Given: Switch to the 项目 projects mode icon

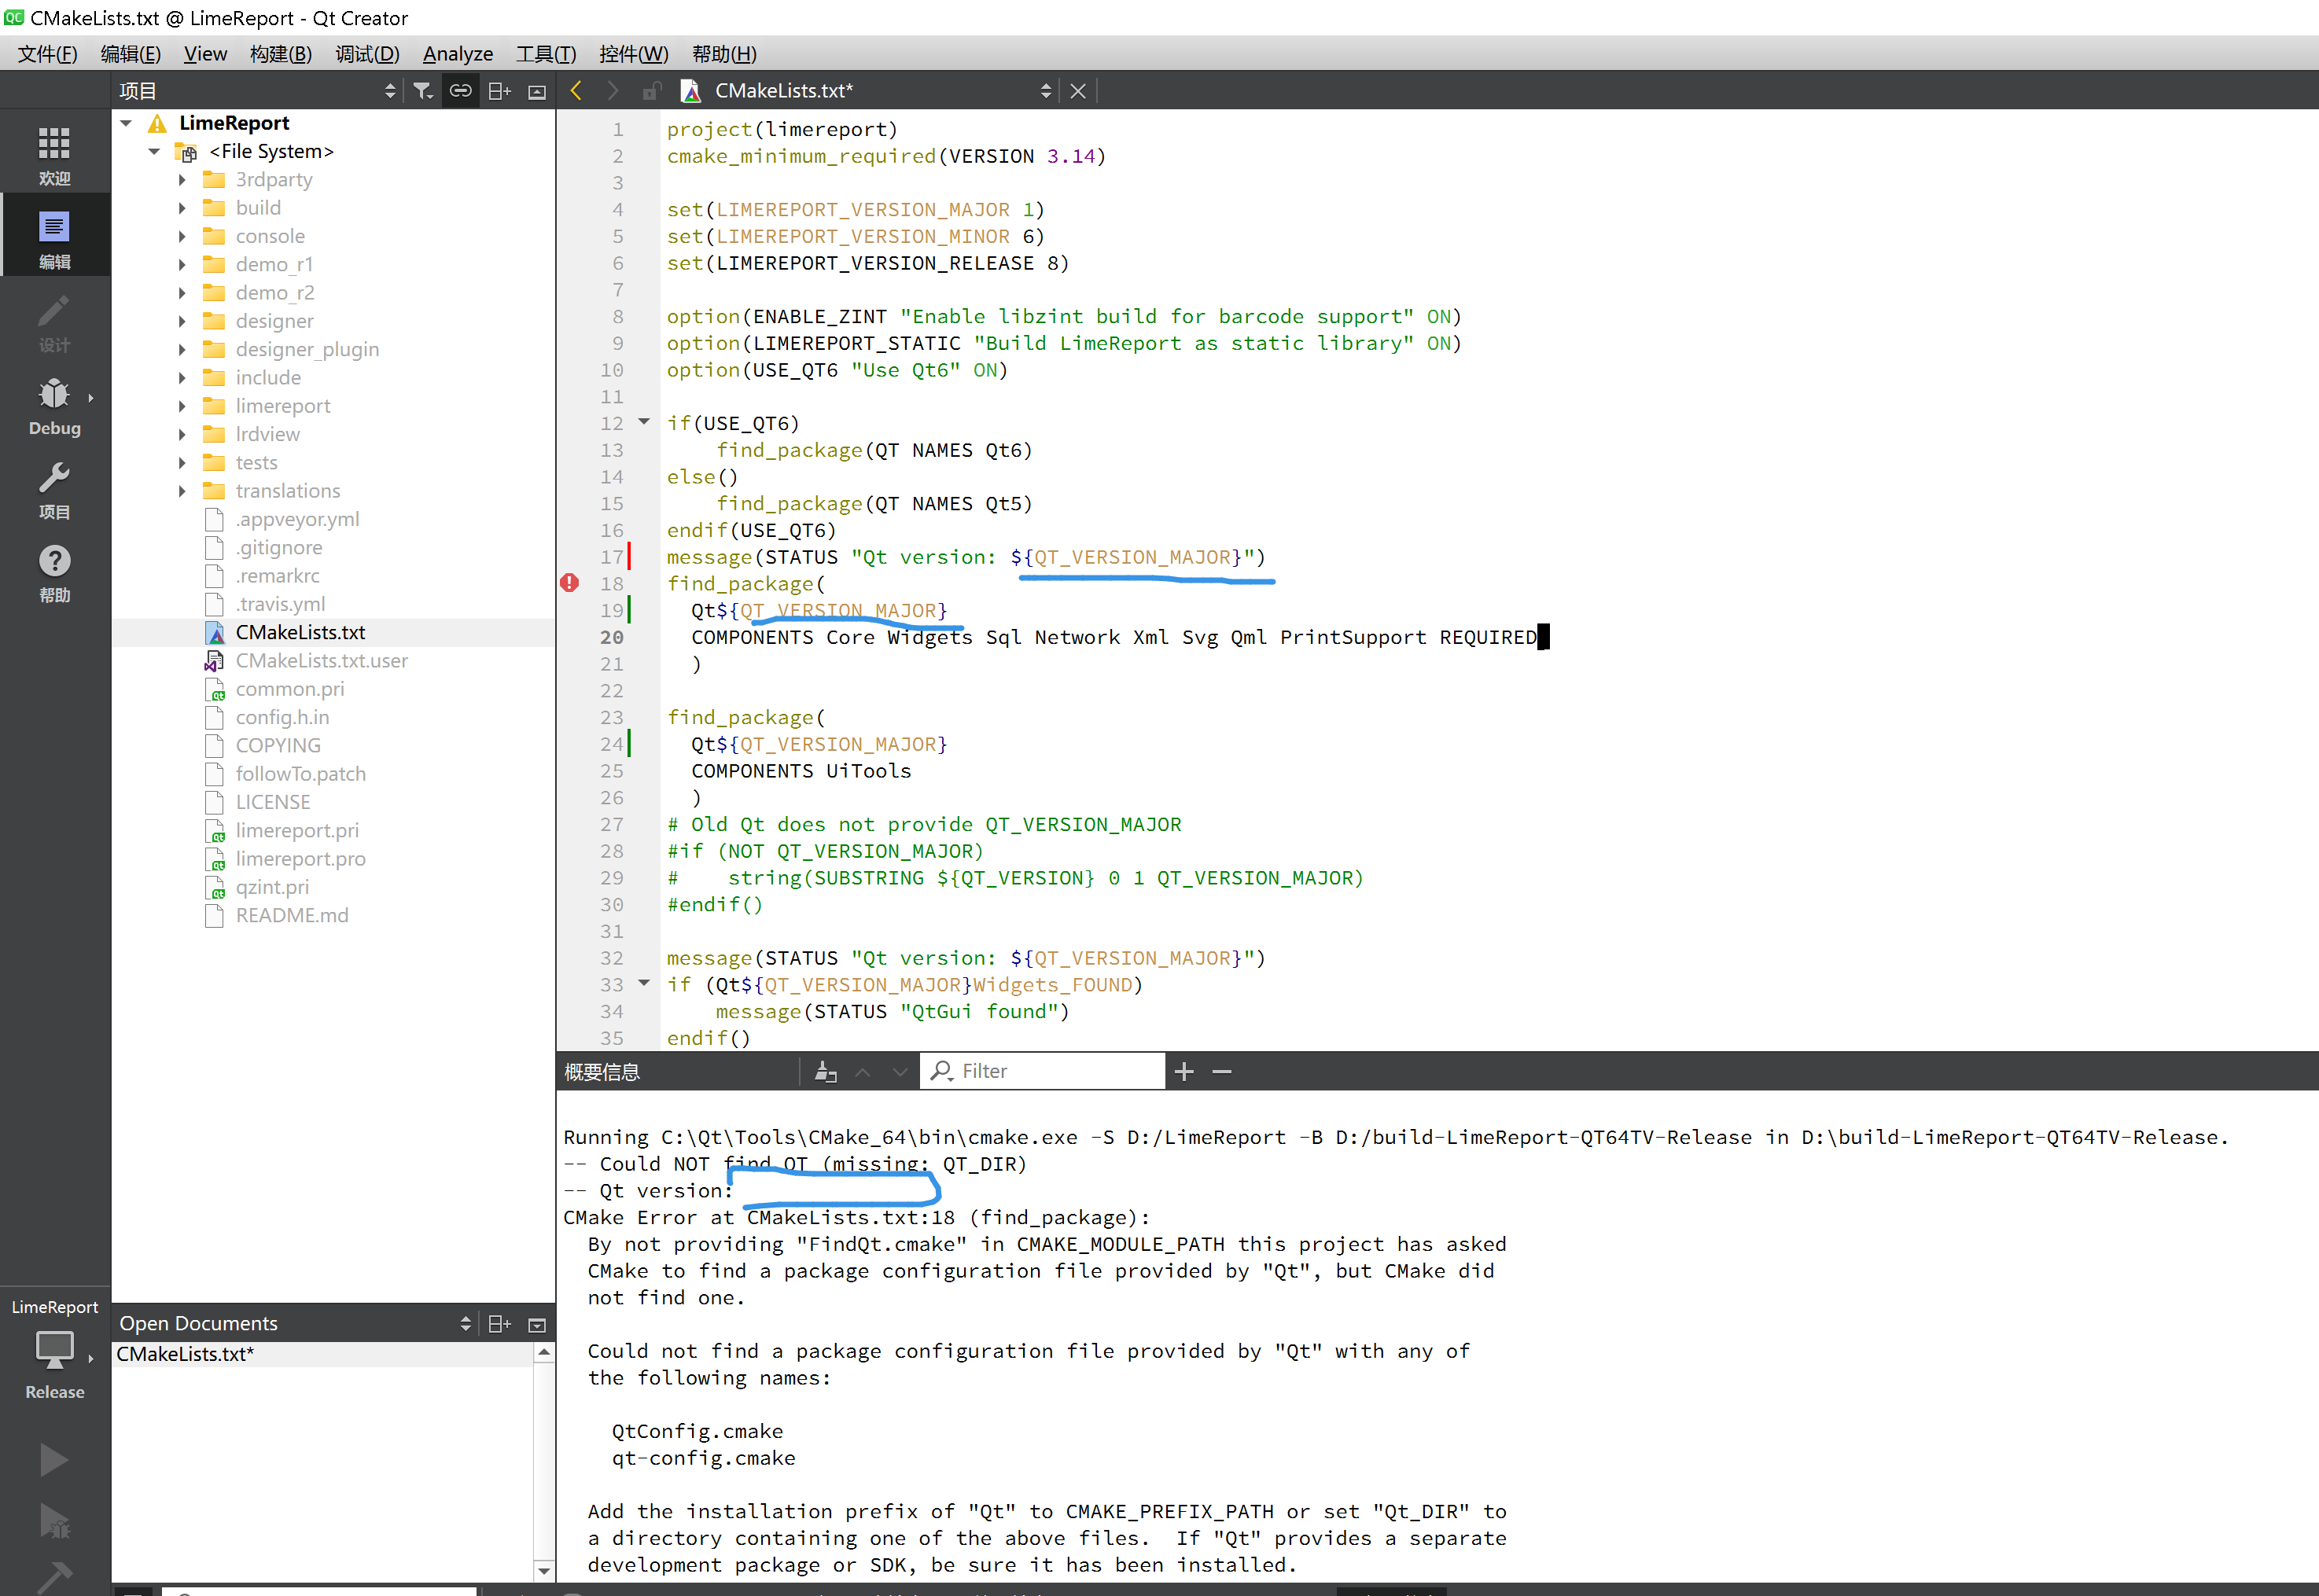Looking at the screenshot, I should coord(55,490).
